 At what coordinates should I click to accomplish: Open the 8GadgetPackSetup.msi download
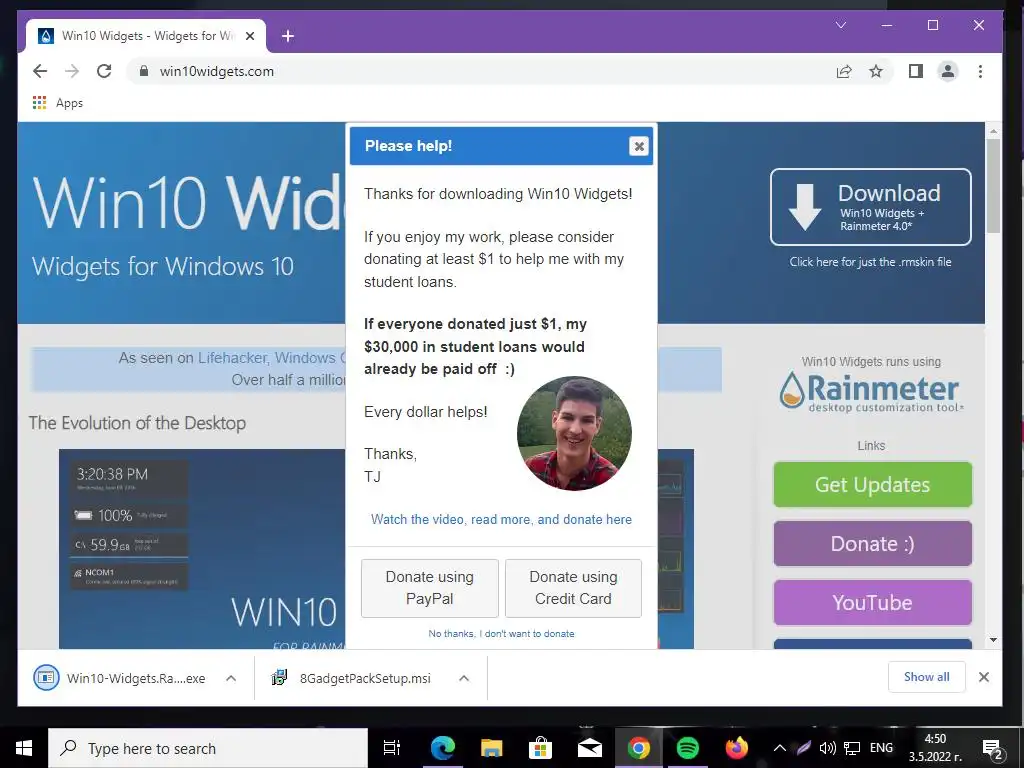[x=353, y=678]
